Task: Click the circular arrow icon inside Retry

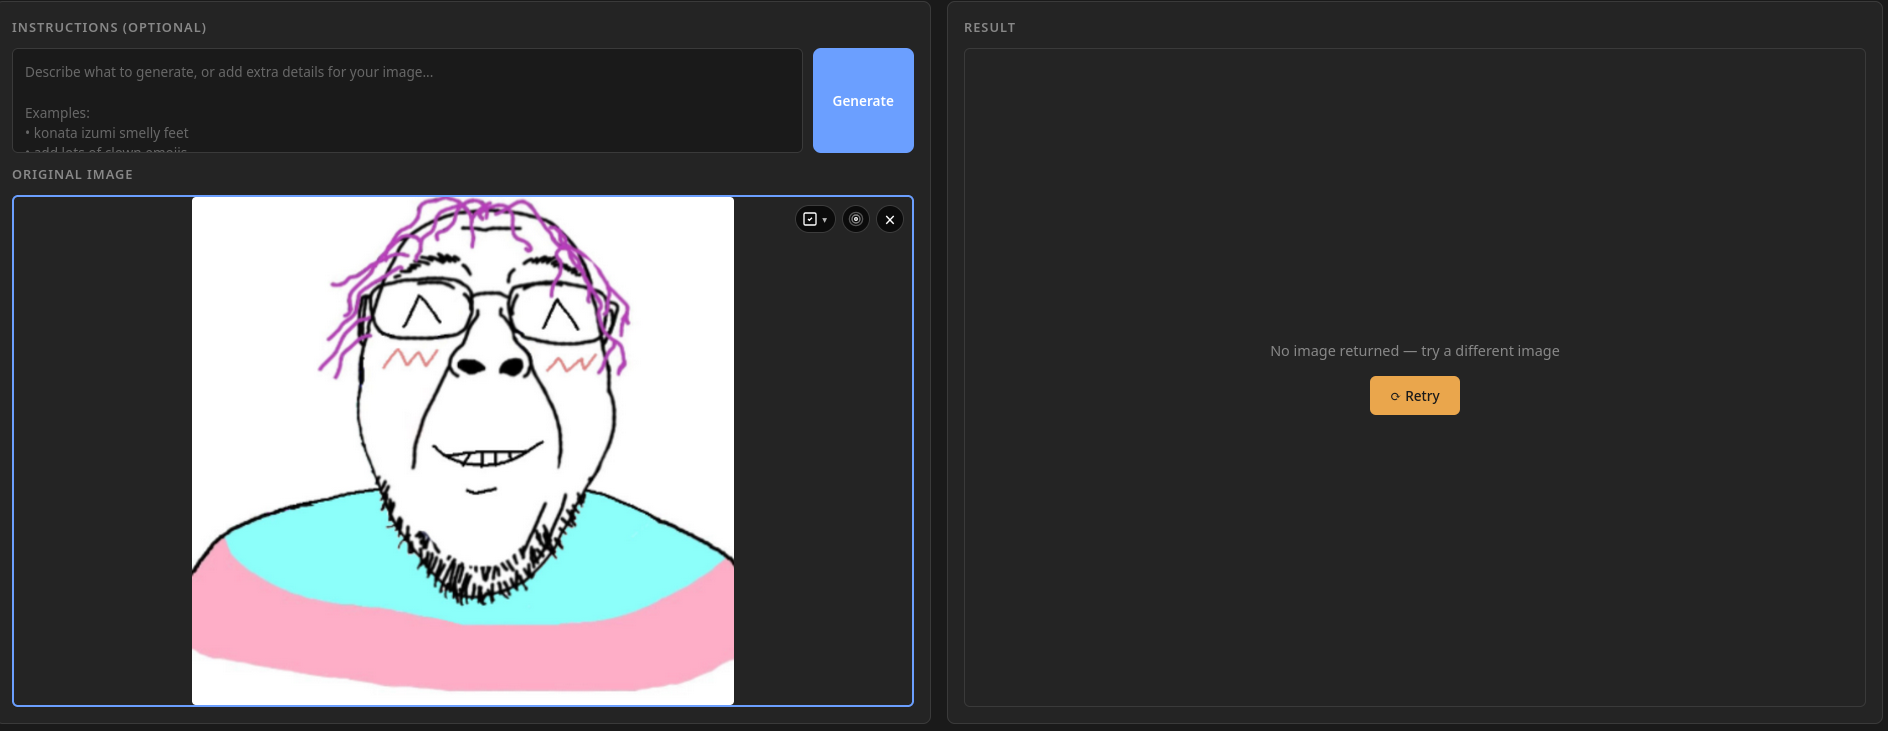Action: tap(1395, 397)
